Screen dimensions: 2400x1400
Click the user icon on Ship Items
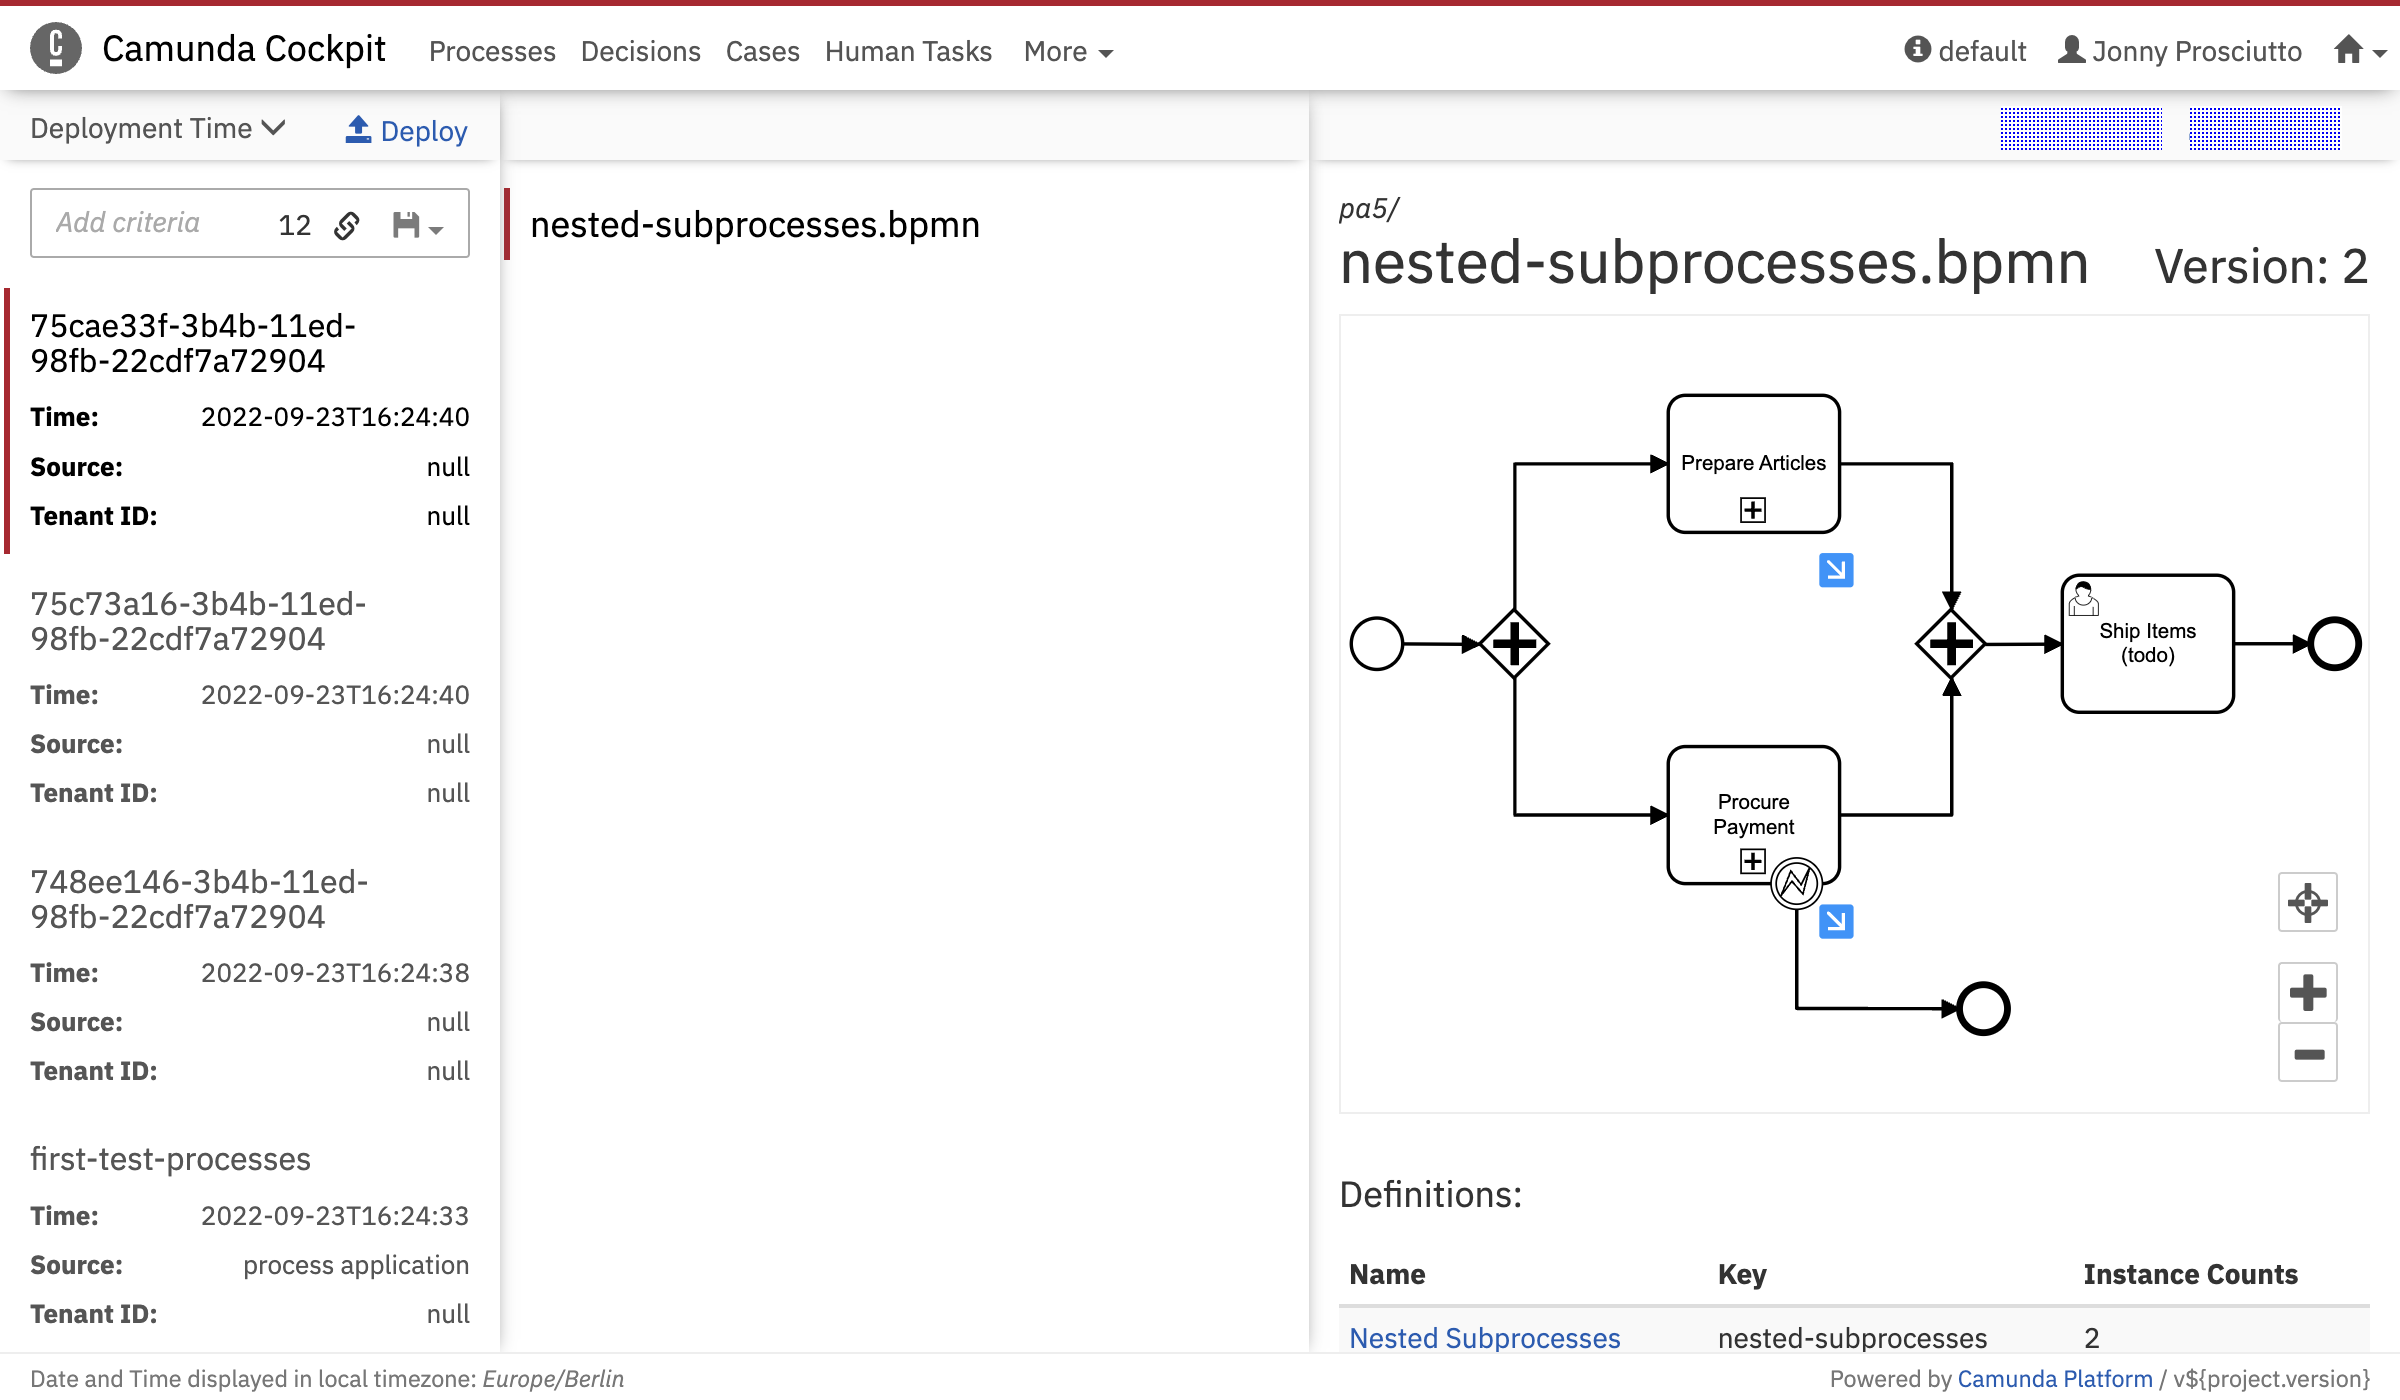coord(2083,598)
